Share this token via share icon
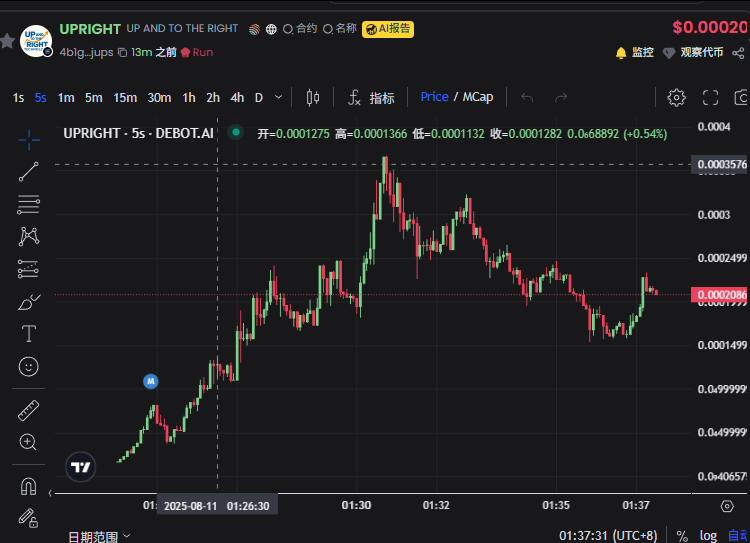Screen dimensions: 750x543 pos(738,53)
